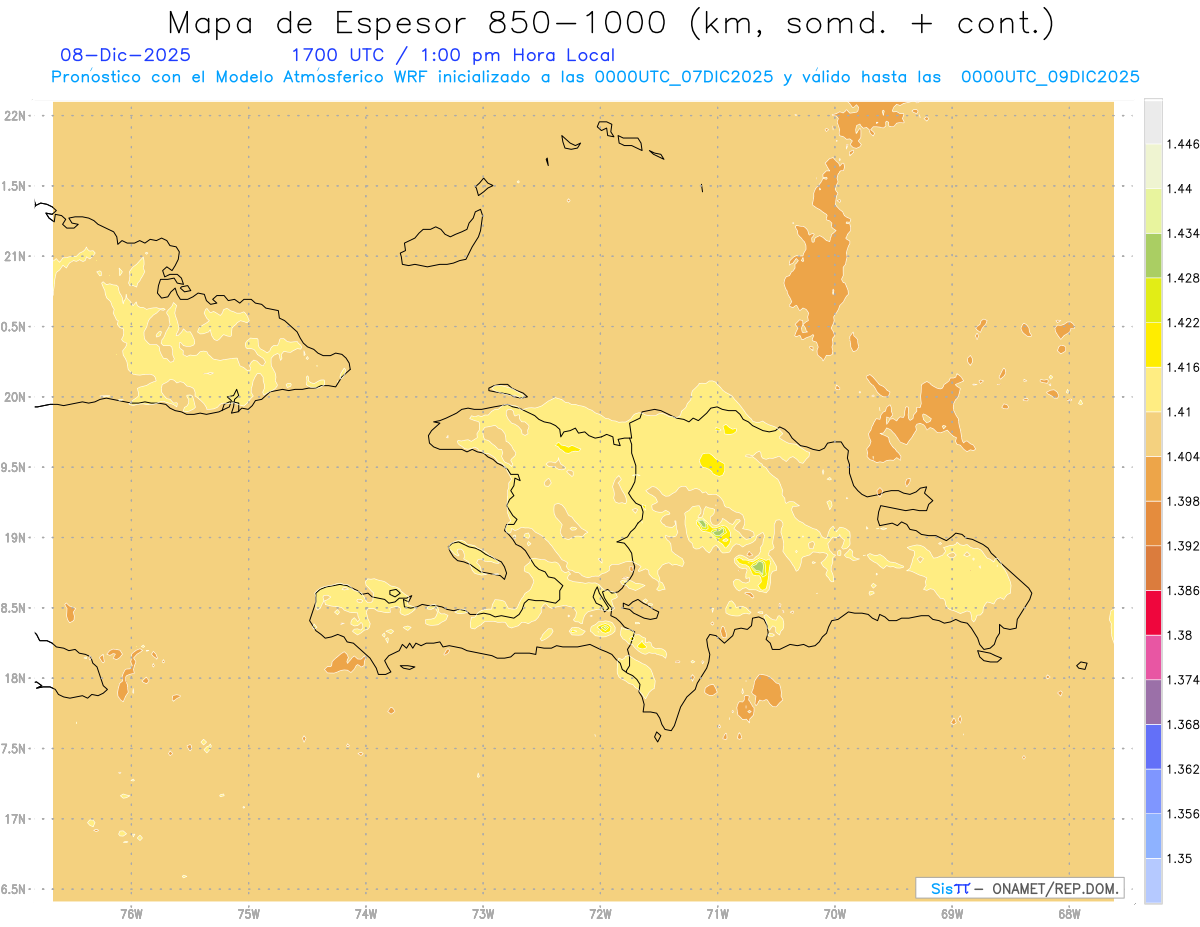1200x927 pixels.
Task: Select the '8.5N' latitude label
Action: click(14, 608)
